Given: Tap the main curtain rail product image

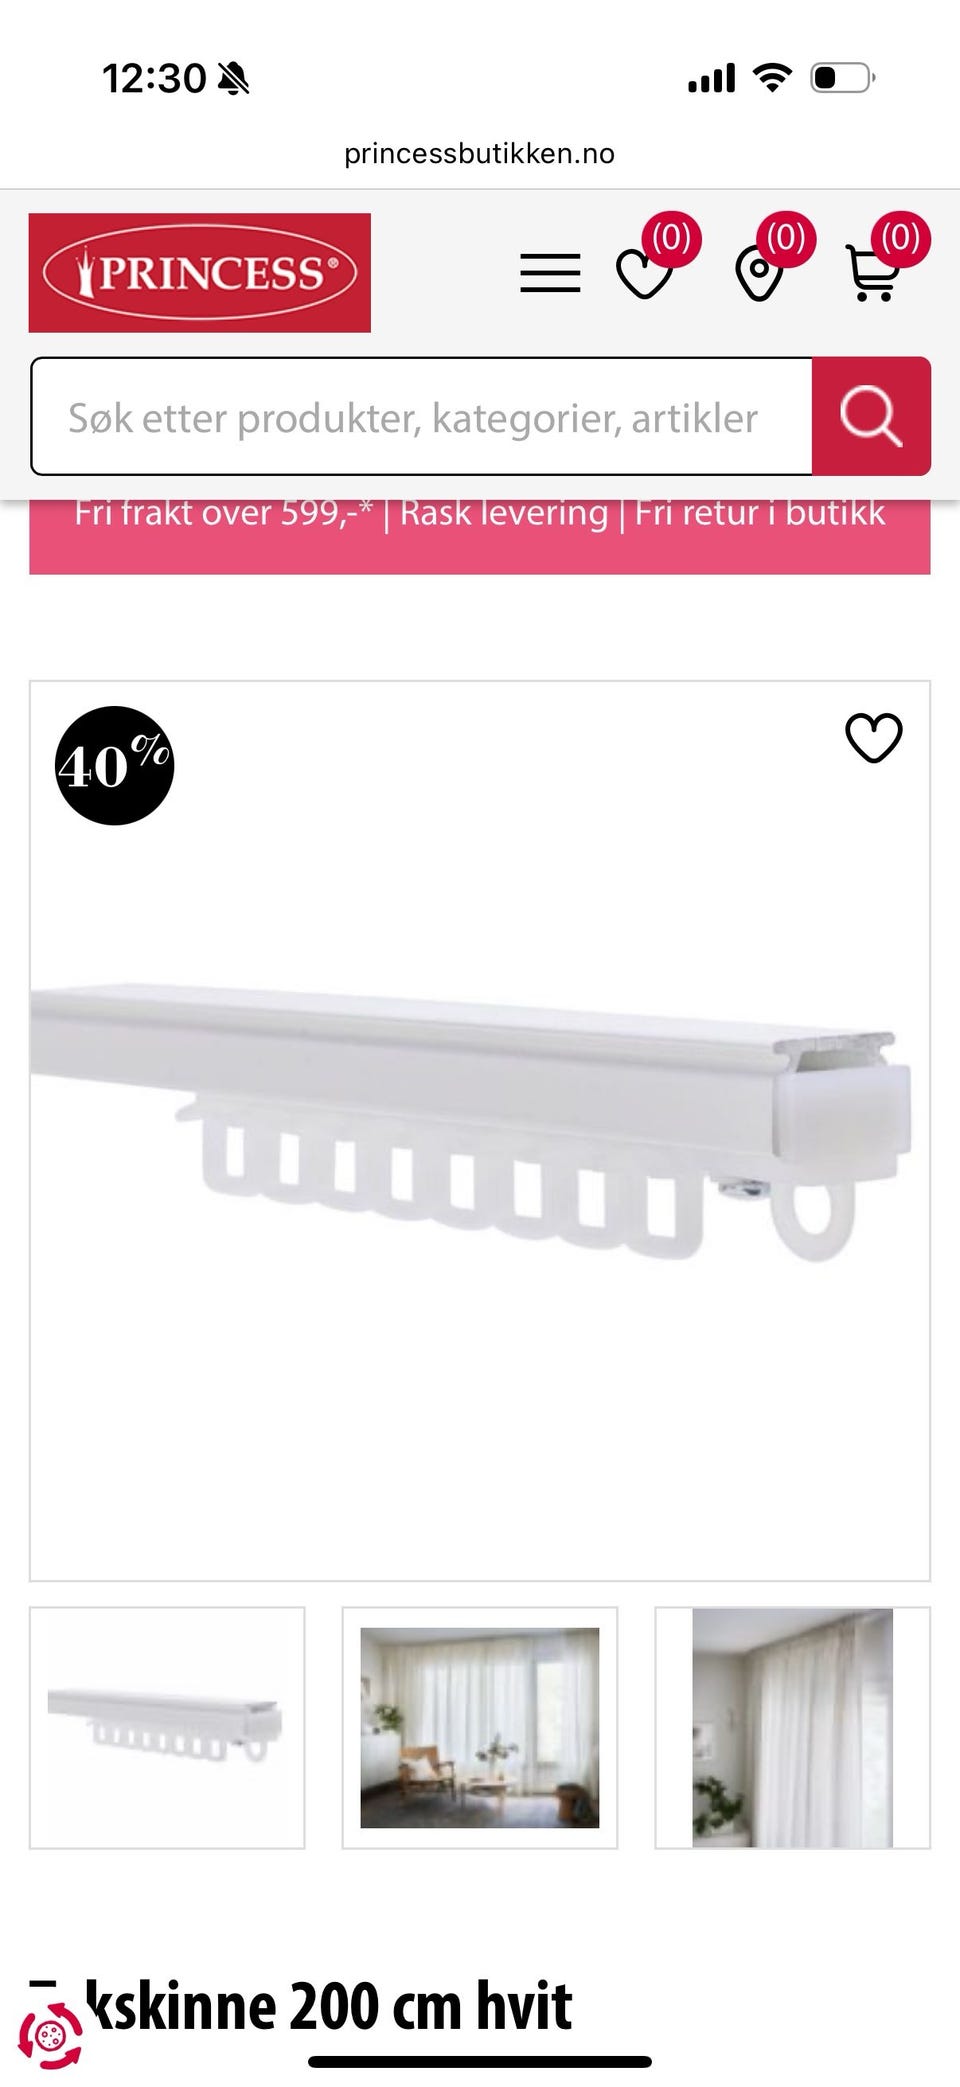Looking at the screenshot, I should (x=480, y=1131).
